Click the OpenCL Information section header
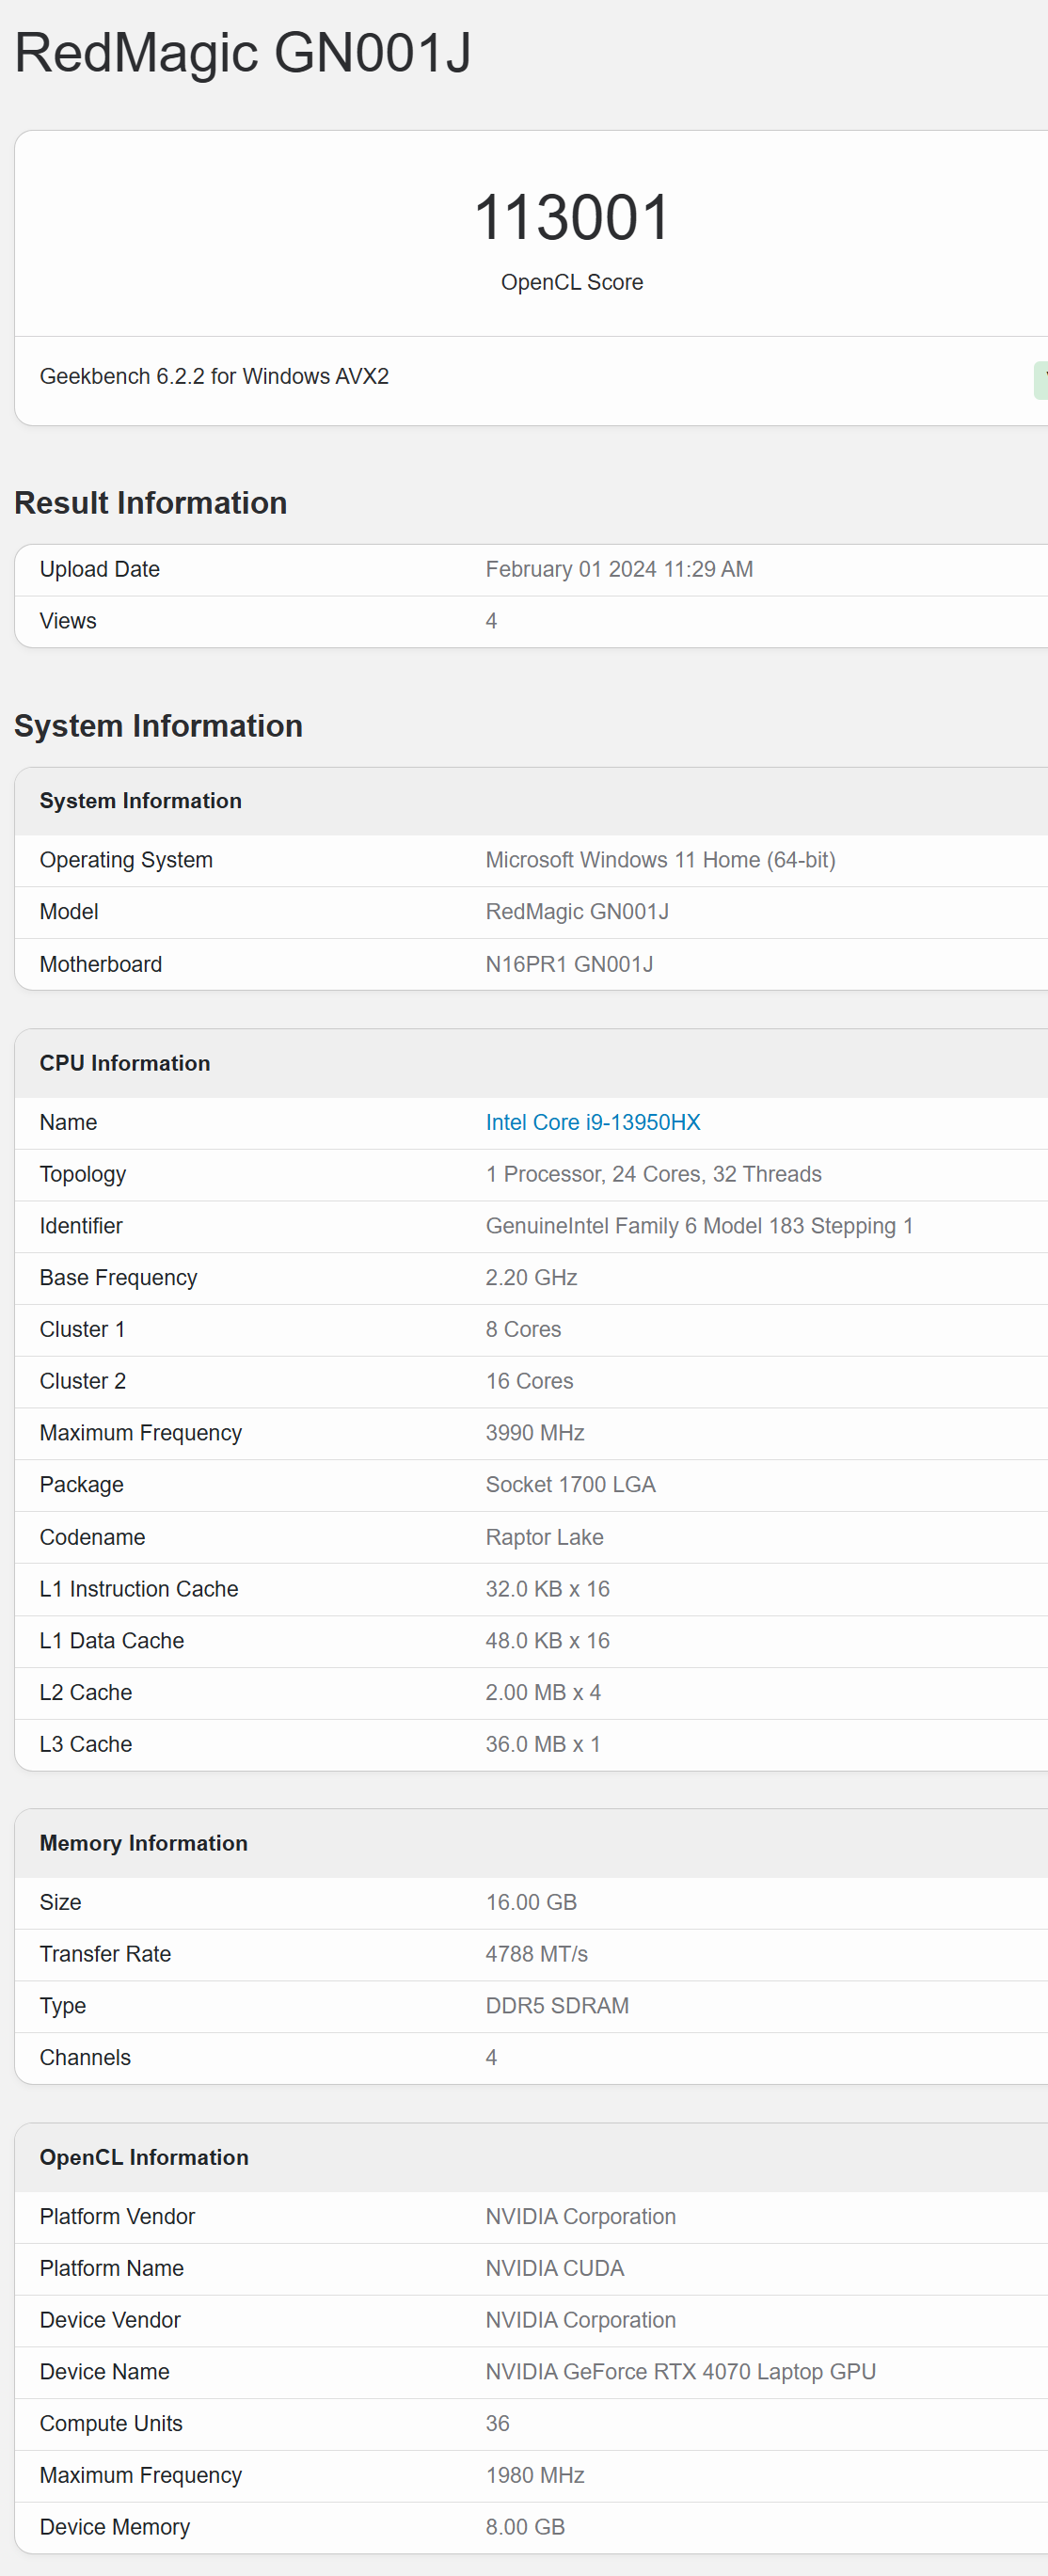Viewport: 1048px width, 2576px height. [x=144, y=2157]
